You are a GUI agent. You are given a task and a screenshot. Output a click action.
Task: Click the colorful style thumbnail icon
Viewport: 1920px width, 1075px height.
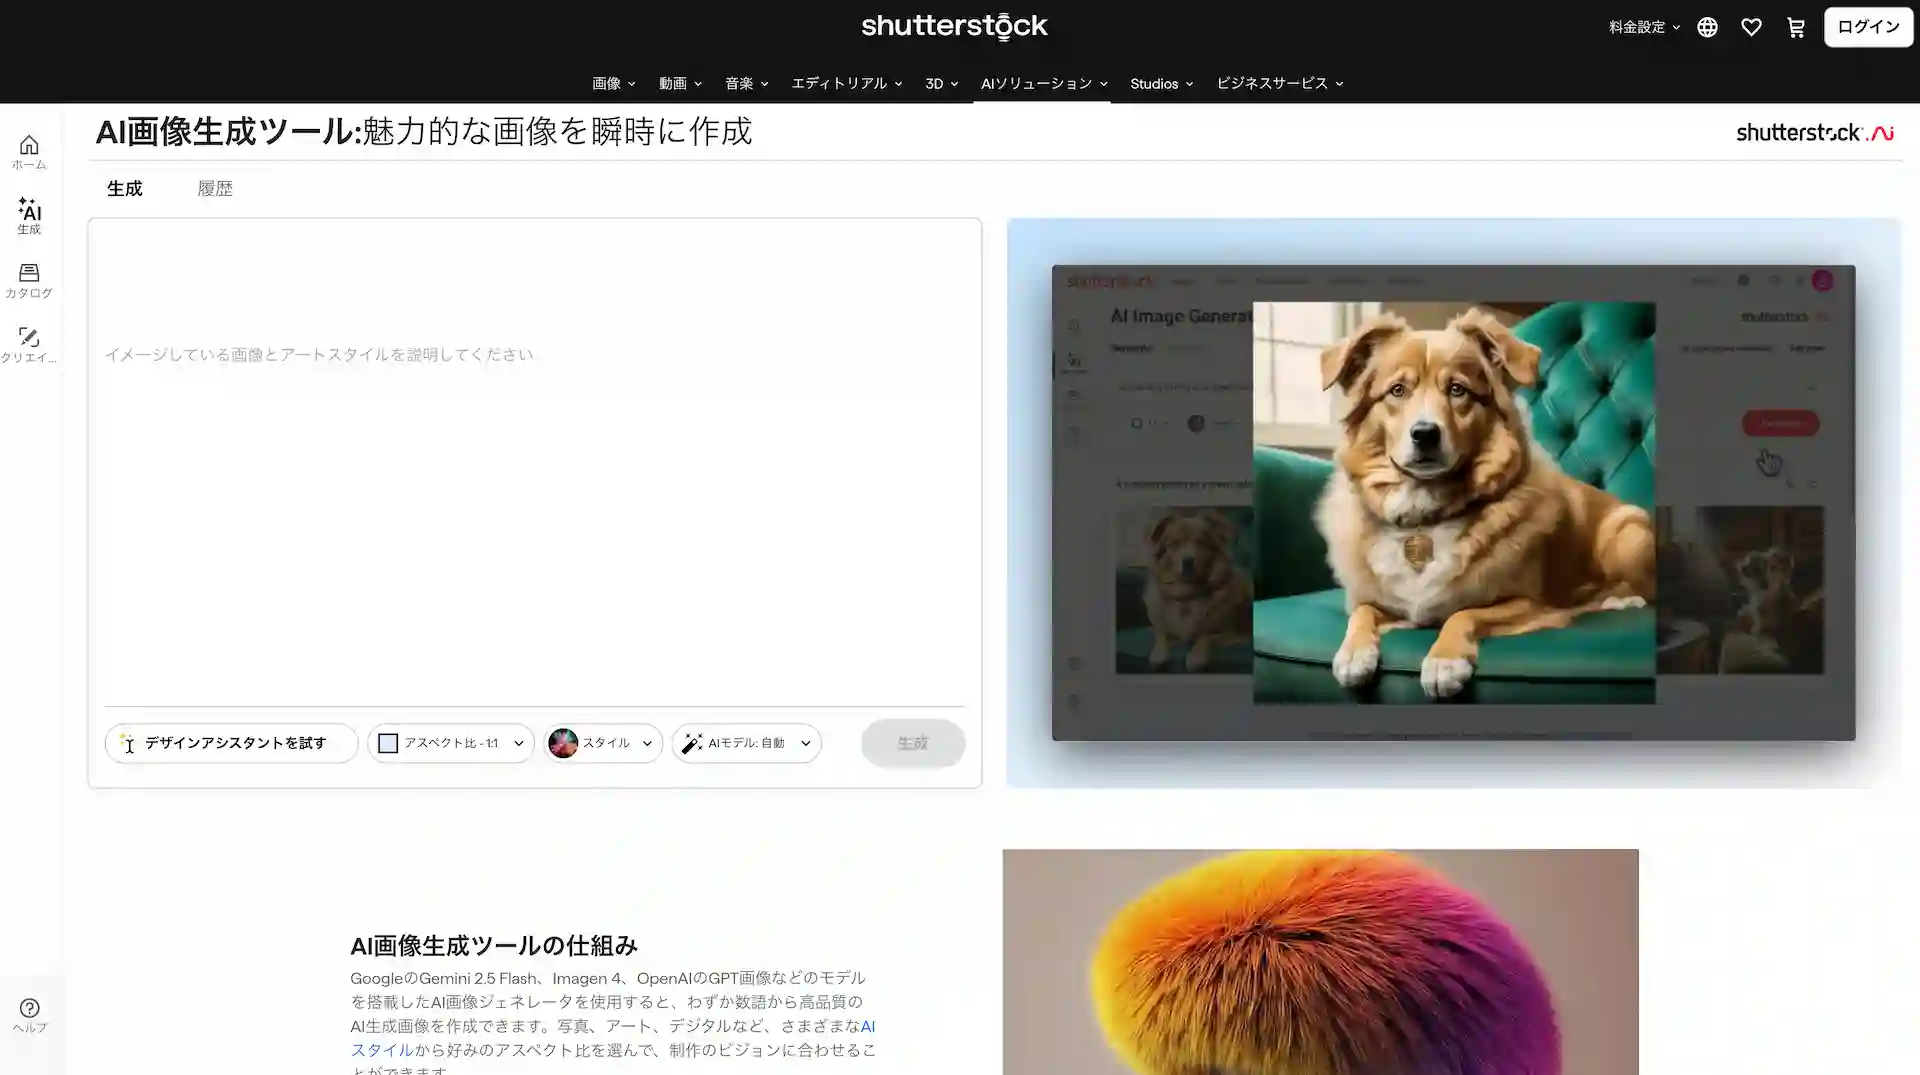(563, 743)
